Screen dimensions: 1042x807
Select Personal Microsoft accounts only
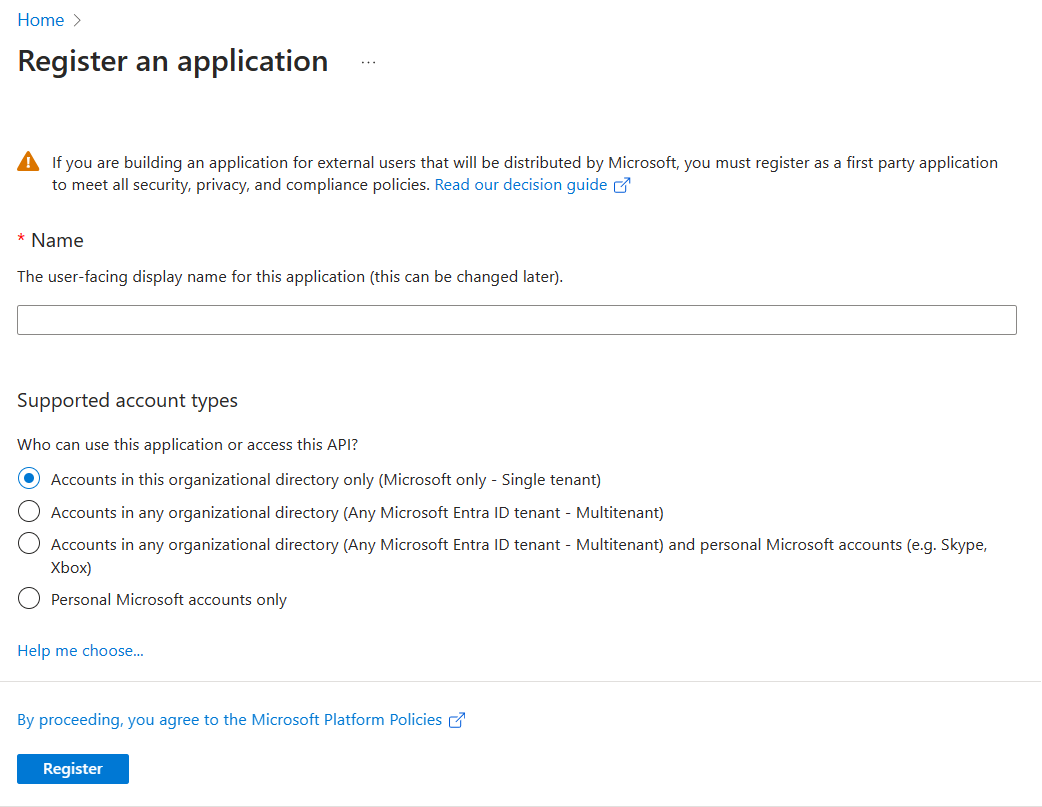[29, 598]
